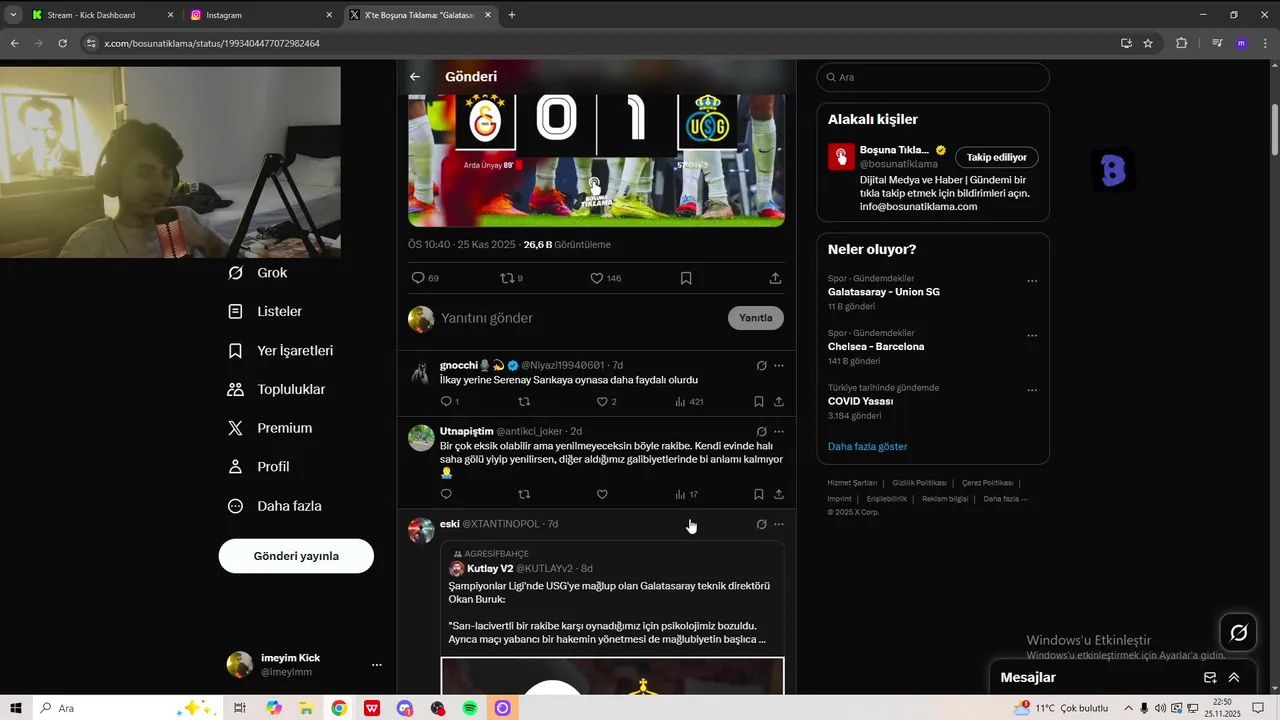Switch to the Instagram tab
1280x720 pixels.
pyautogui.click(x=261, y=15)
